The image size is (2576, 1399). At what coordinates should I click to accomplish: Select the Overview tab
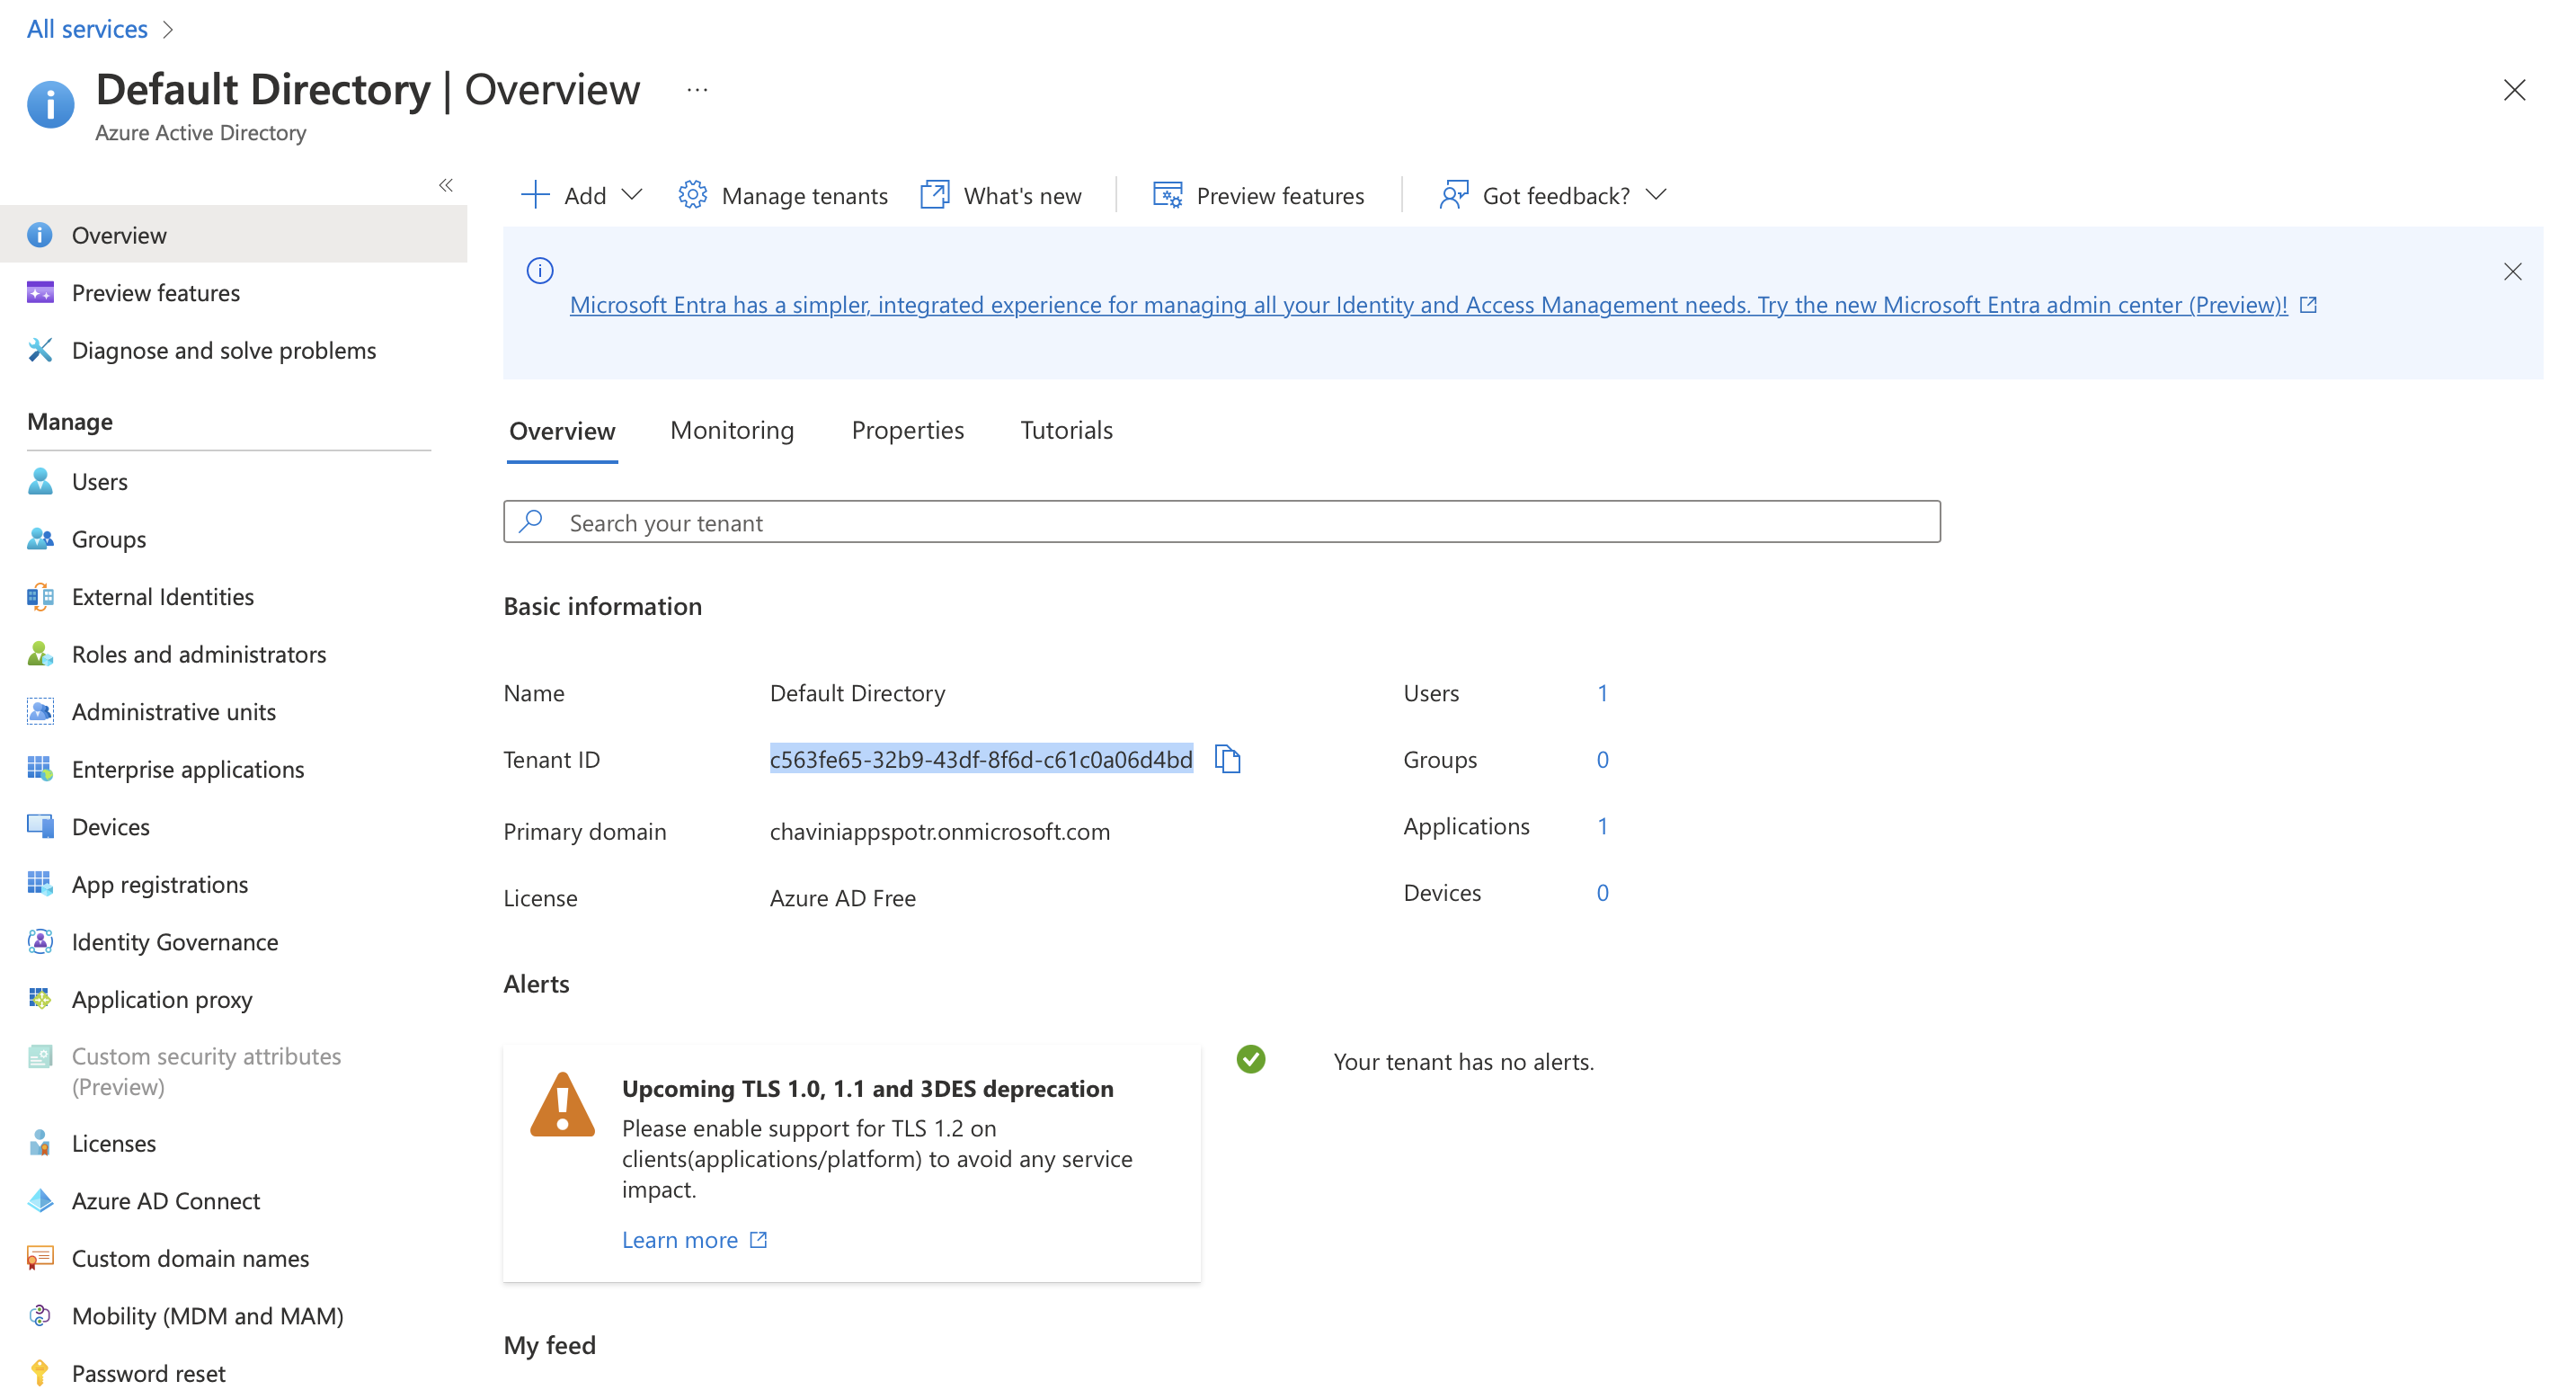pos(562,431)
